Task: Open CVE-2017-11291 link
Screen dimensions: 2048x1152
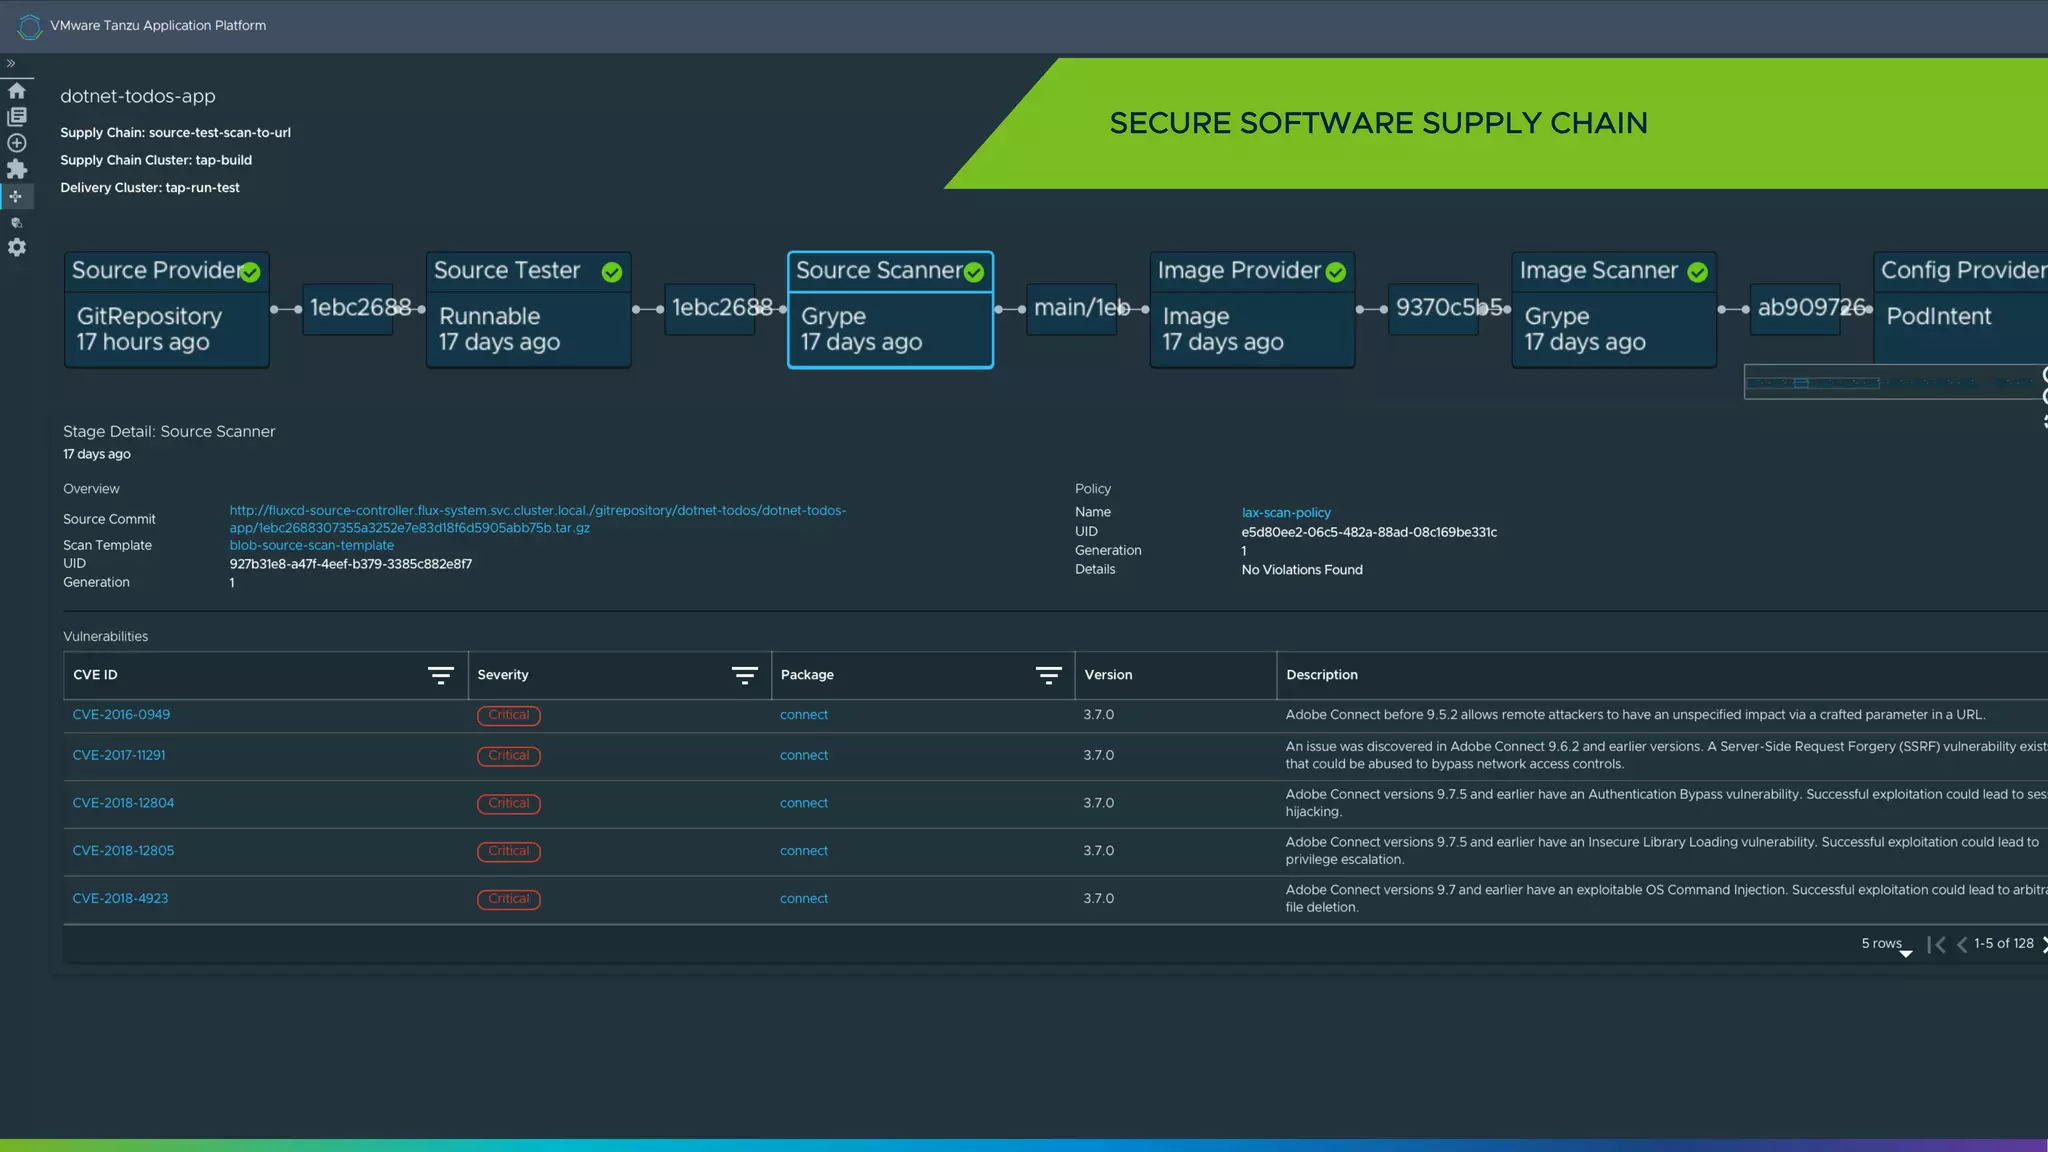Action: point(119,756)
